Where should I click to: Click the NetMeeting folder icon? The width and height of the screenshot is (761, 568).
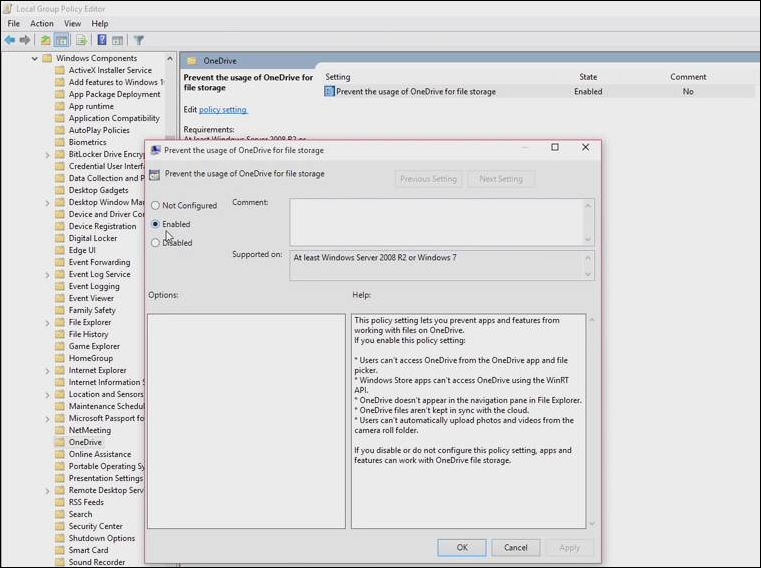(60, 430)
